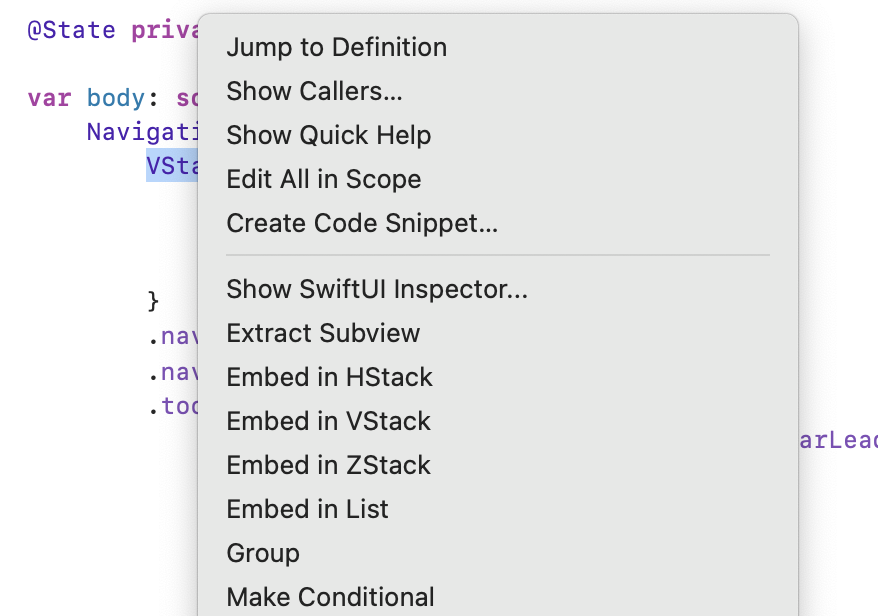Viewport: 878px width, 616px height.
Task: Click the closing brace in editor
Action: [x=153, y=301]
